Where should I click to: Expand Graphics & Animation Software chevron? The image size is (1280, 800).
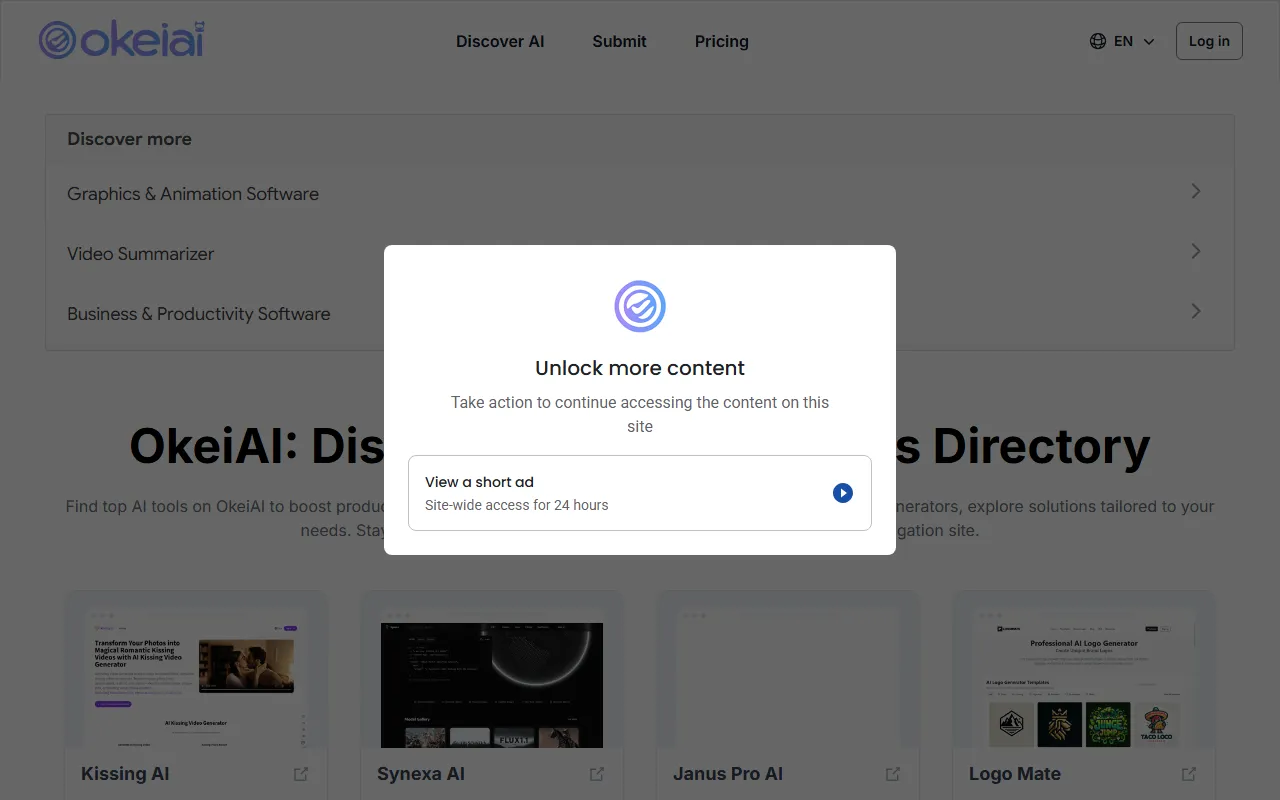click(x=1195, y=191)
